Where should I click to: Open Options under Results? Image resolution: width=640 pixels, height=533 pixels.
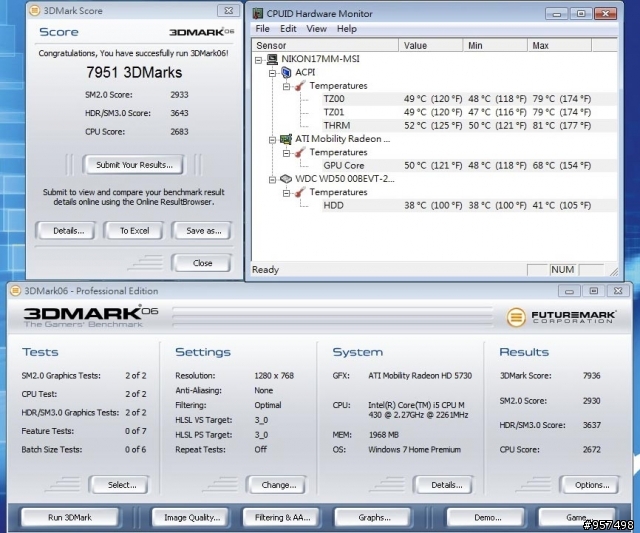590,485
